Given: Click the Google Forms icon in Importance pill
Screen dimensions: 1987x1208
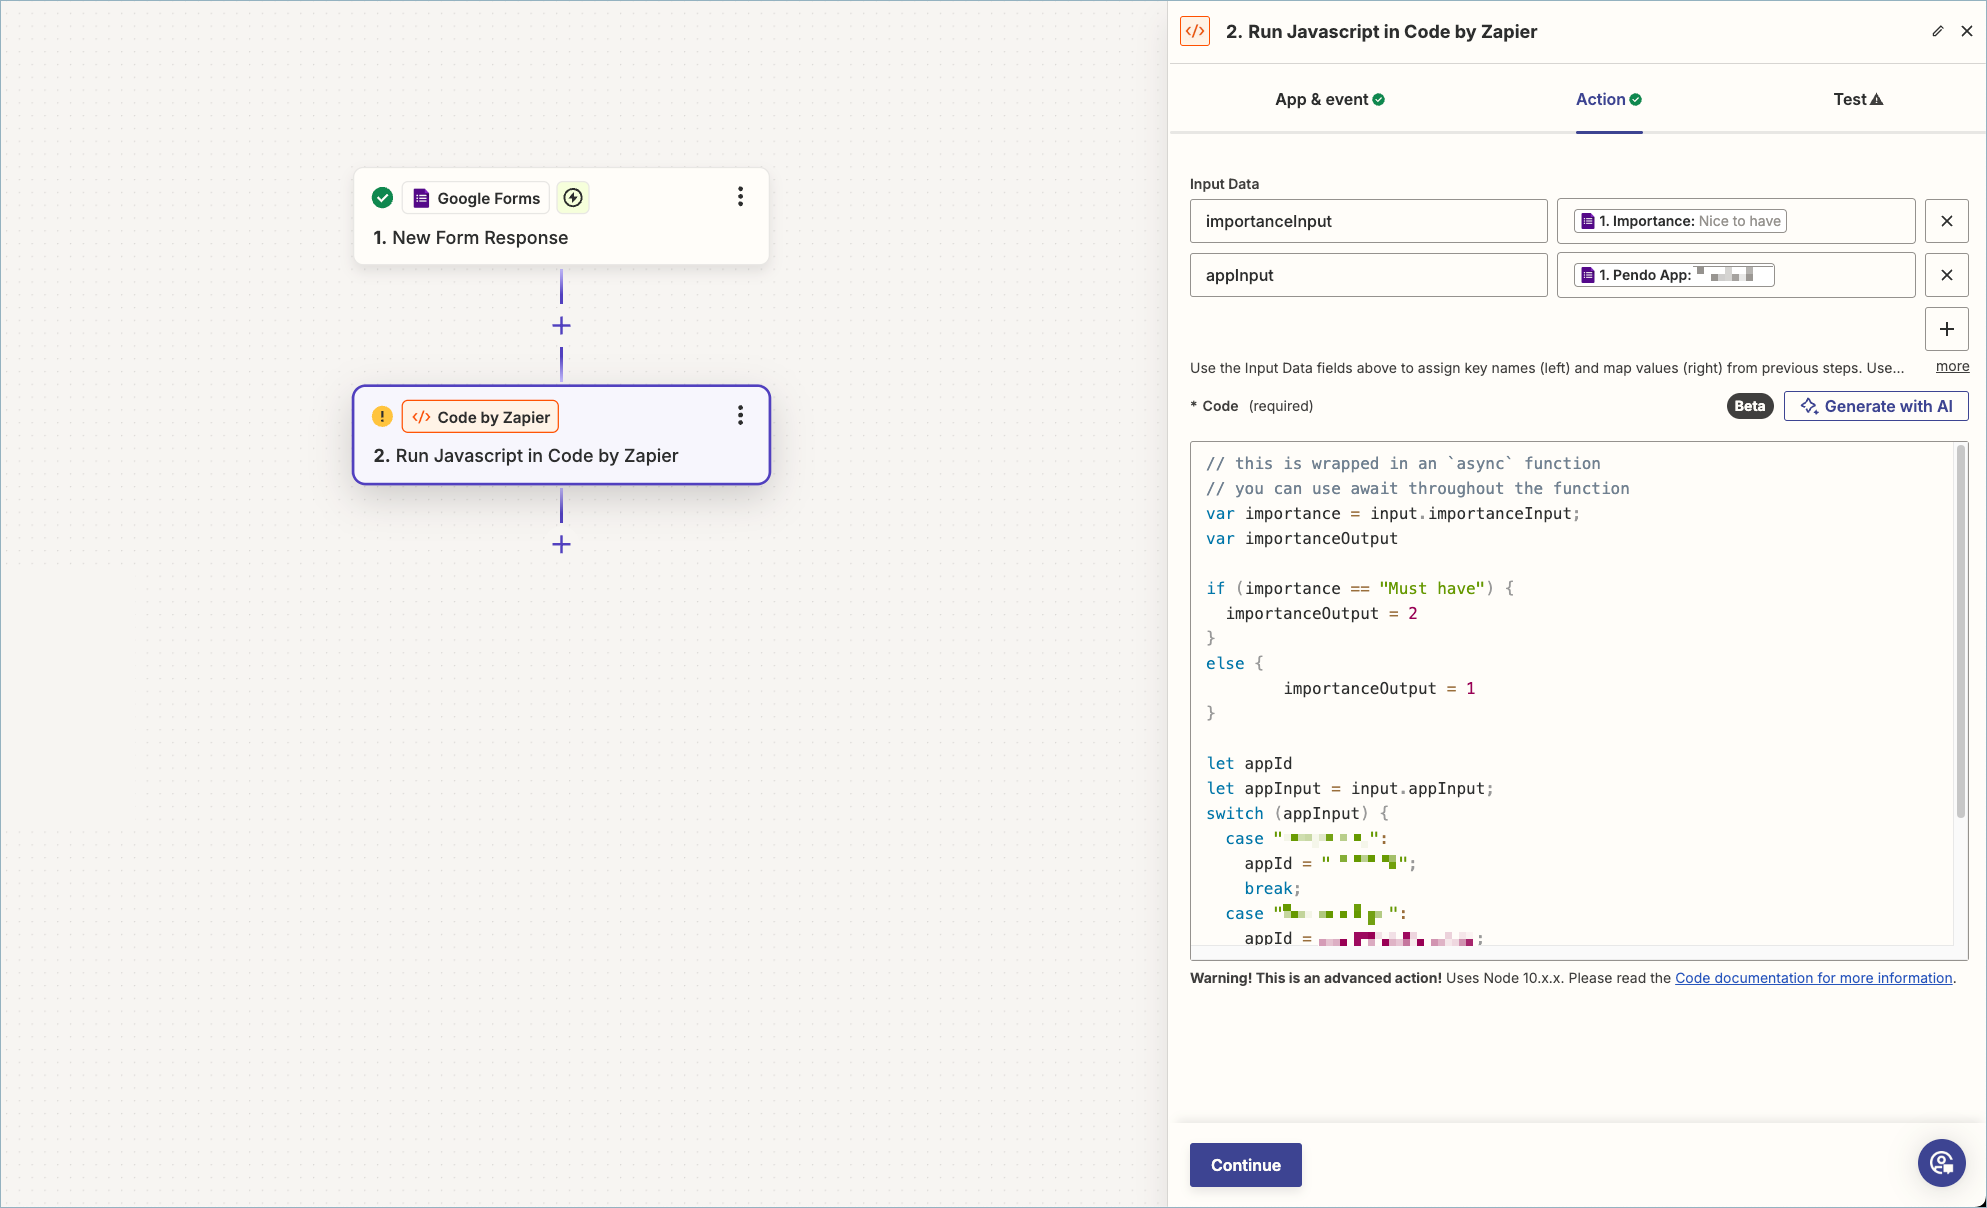Looking at the screenshot, I should click(x=1587, y=221).
